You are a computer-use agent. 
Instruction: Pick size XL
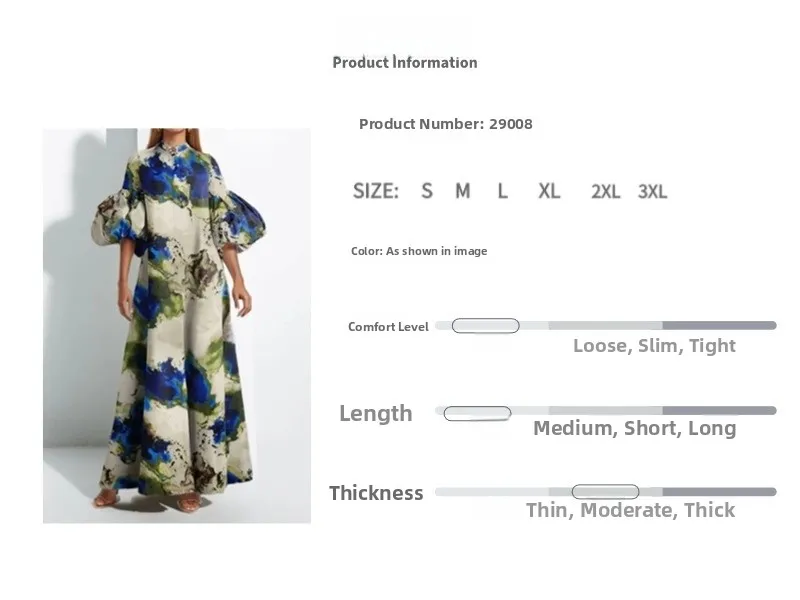(549, 191)
